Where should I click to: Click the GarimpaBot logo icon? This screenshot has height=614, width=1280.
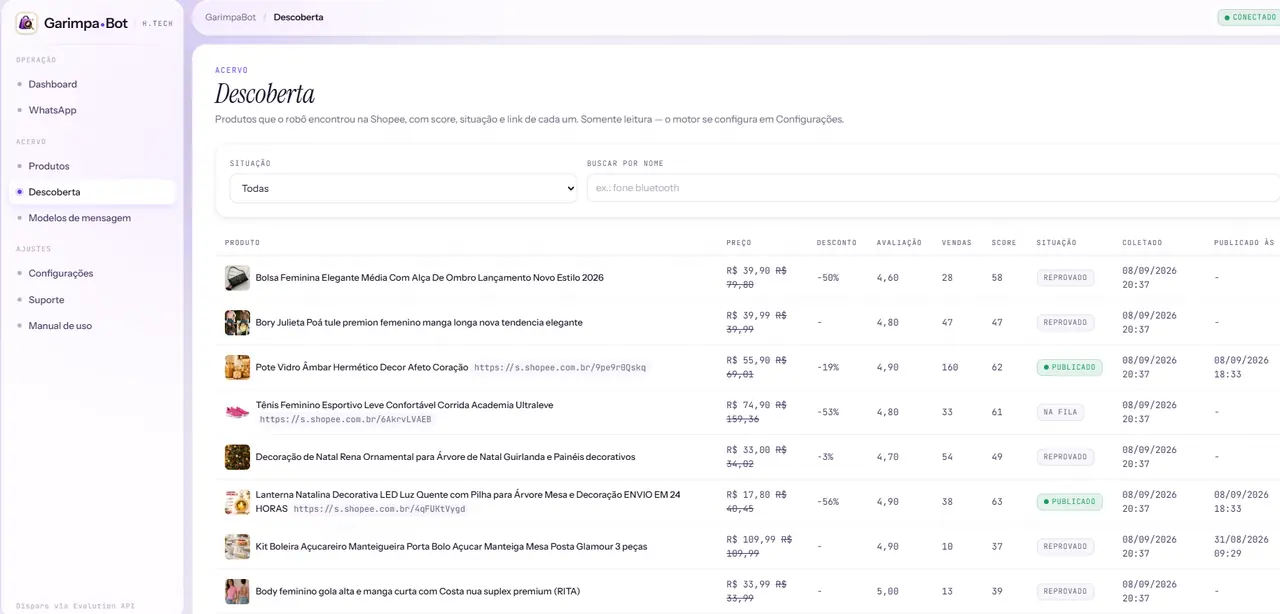point(27,23)
